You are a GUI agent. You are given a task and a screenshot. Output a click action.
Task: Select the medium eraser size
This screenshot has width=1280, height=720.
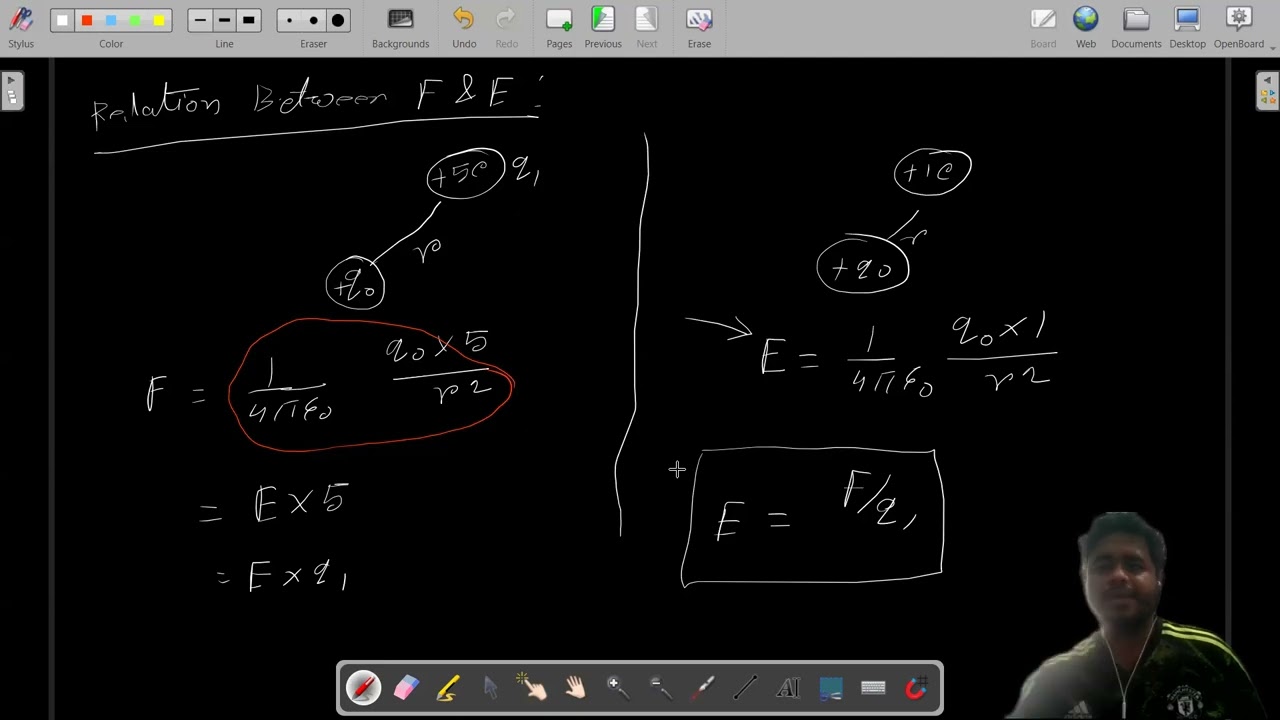[x=313, y=20]
